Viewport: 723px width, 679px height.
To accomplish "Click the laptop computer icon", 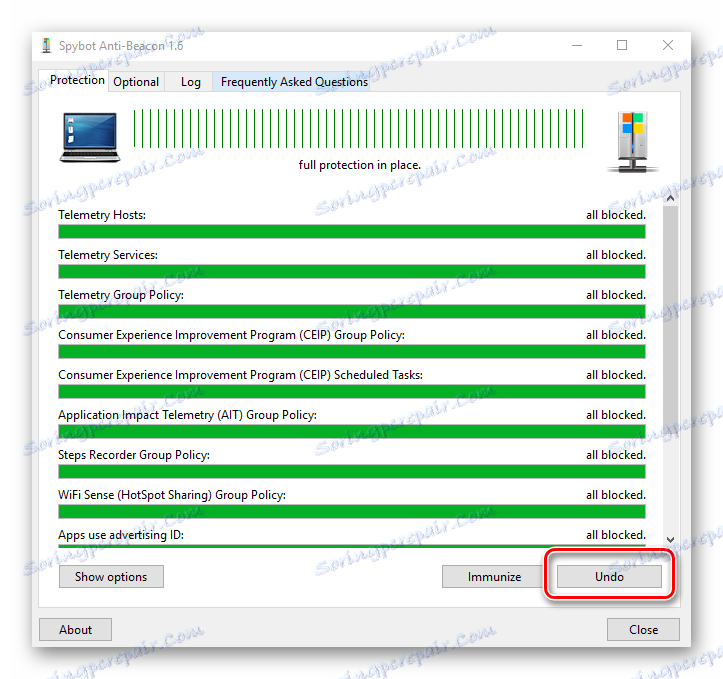I will pyautogui.click(x=90, y=137).
